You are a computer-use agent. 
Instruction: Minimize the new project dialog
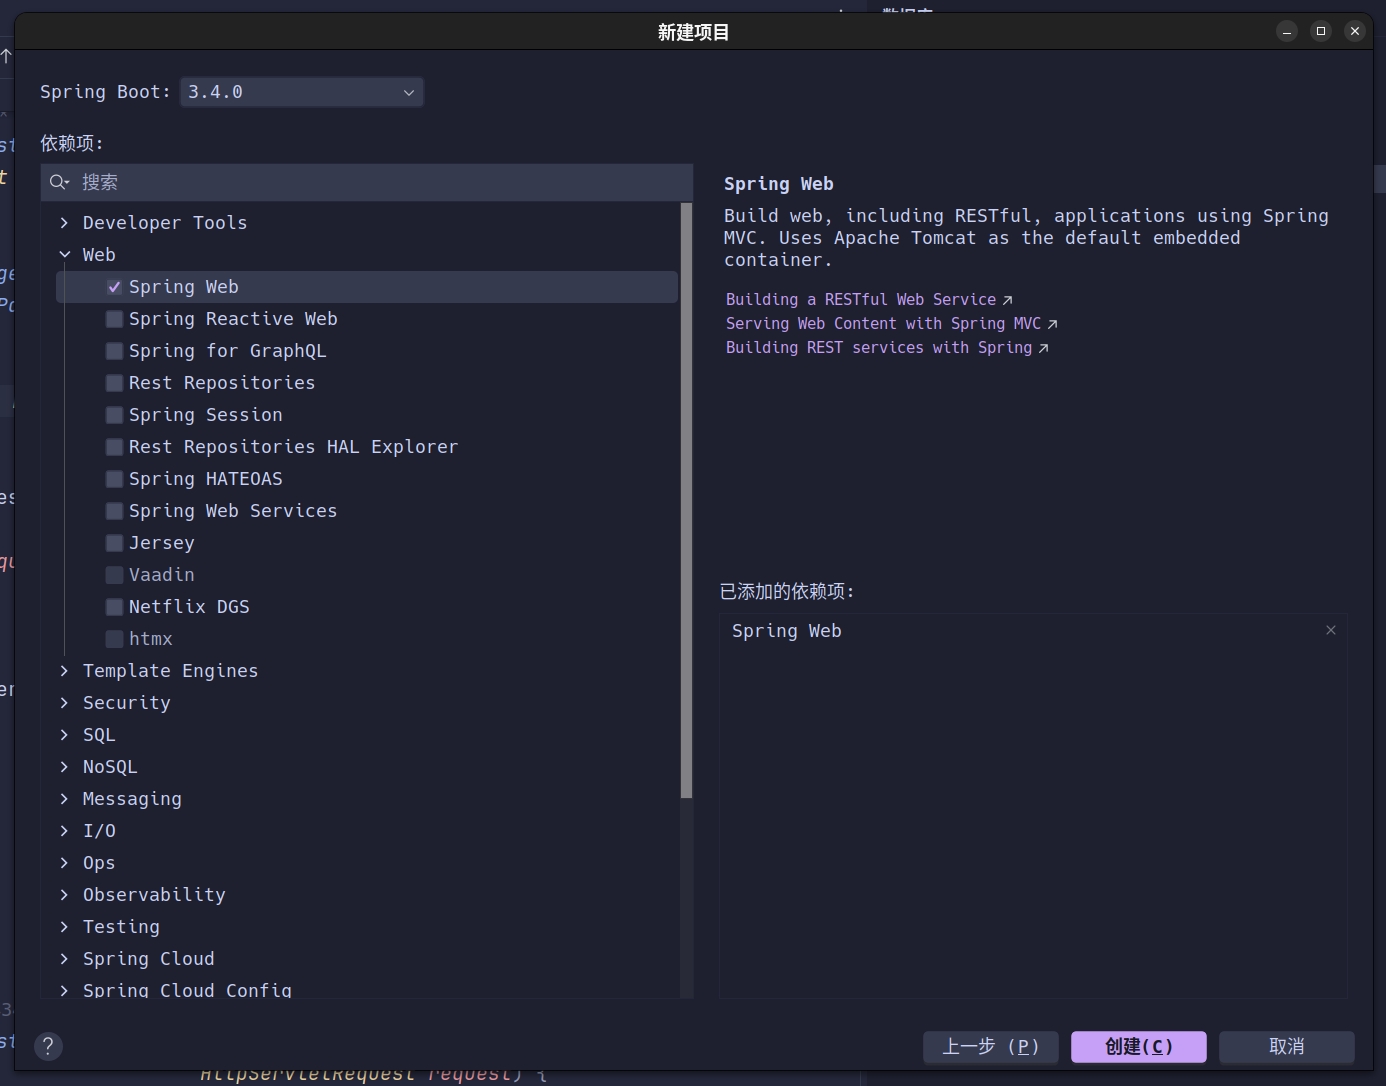(x=1287, y=31)
